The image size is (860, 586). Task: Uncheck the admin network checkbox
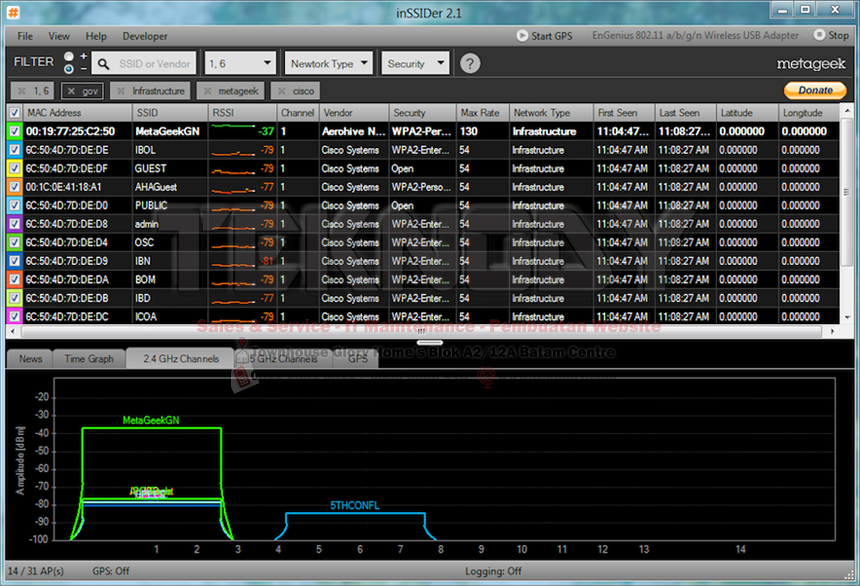pos(14,224)
